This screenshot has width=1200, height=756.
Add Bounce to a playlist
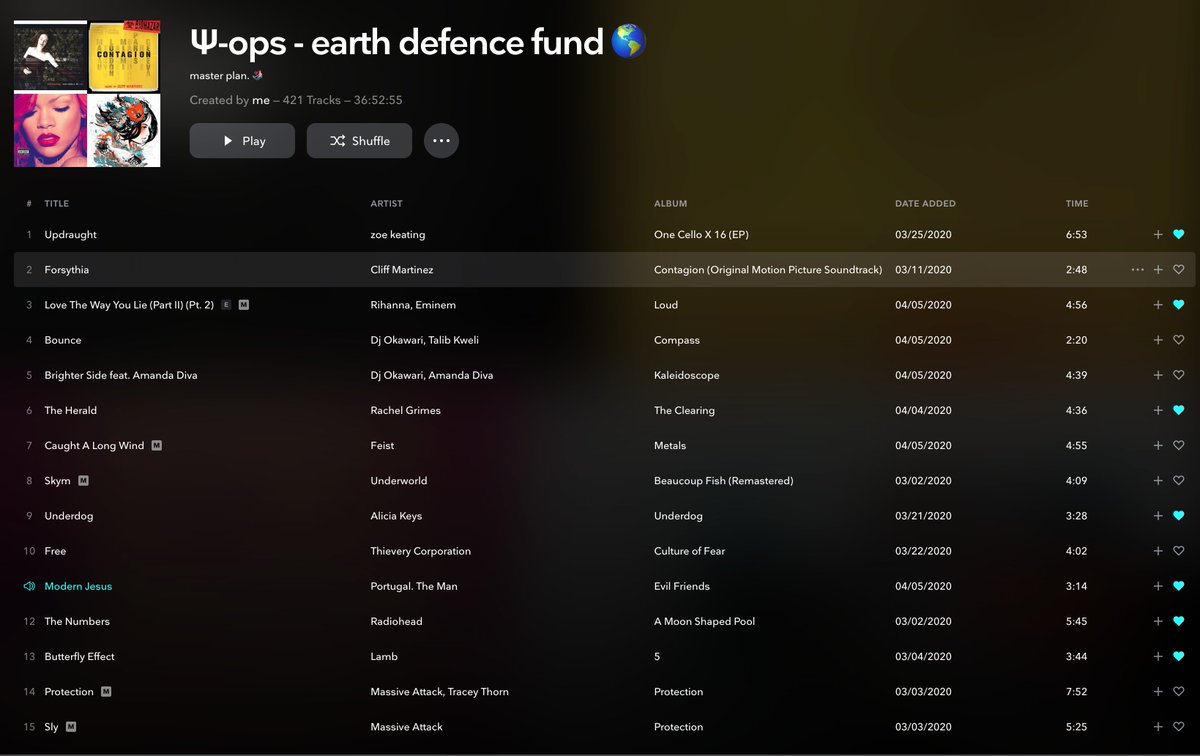1158,340
